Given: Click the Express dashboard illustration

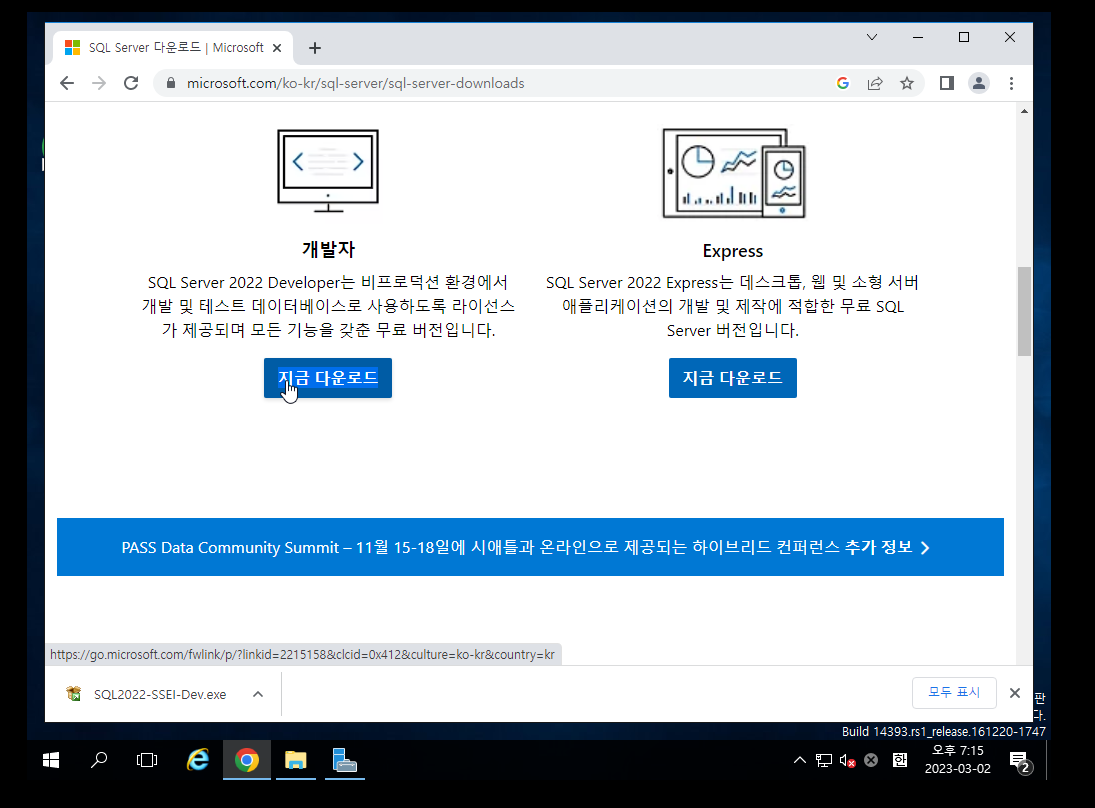Looking at the screenshot, I should (x=733, y=173).
